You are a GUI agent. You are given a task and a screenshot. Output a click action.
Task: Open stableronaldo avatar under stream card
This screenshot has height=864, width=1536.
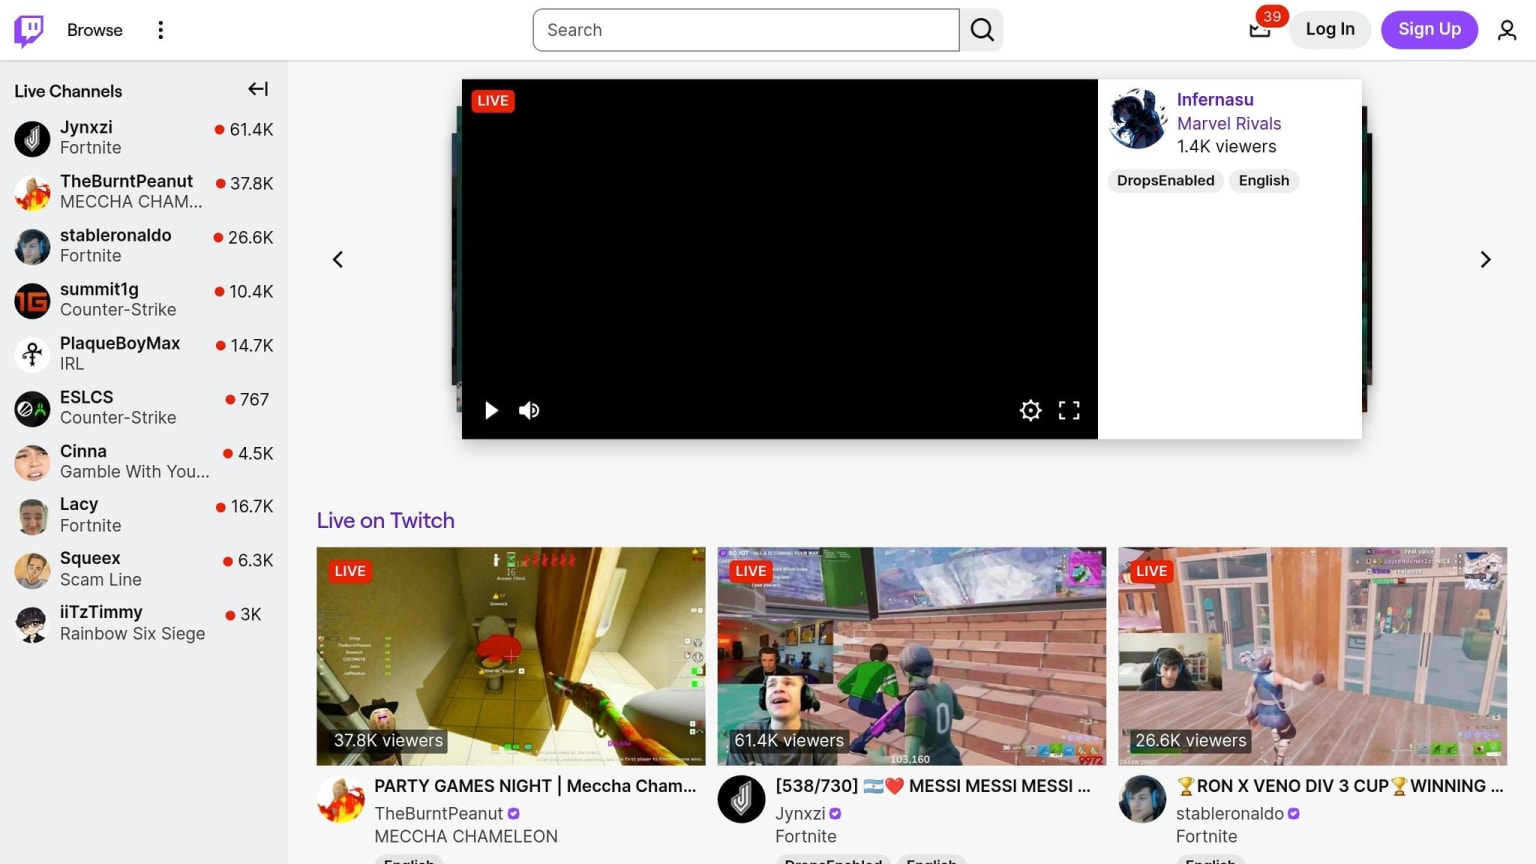(x=1143, y=799)
